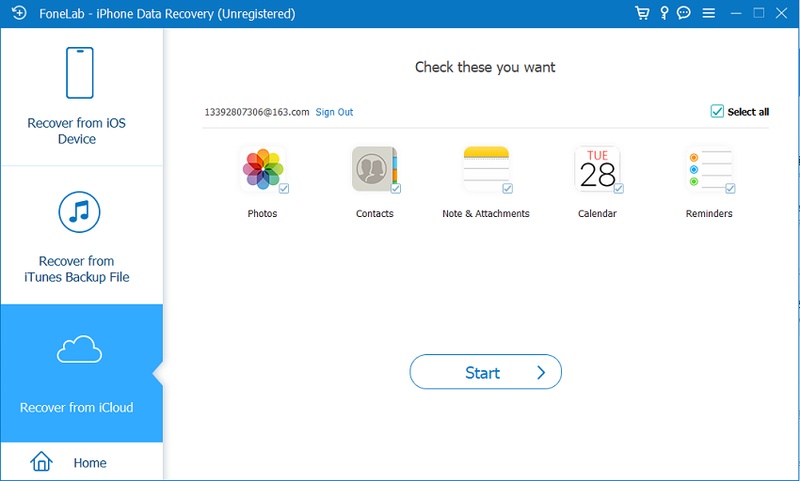The width and height of the screenshot is (800, 481).
Task: Select the Recover from iCloud tab label
Action: pyautogui.click(x=77, y=408)
